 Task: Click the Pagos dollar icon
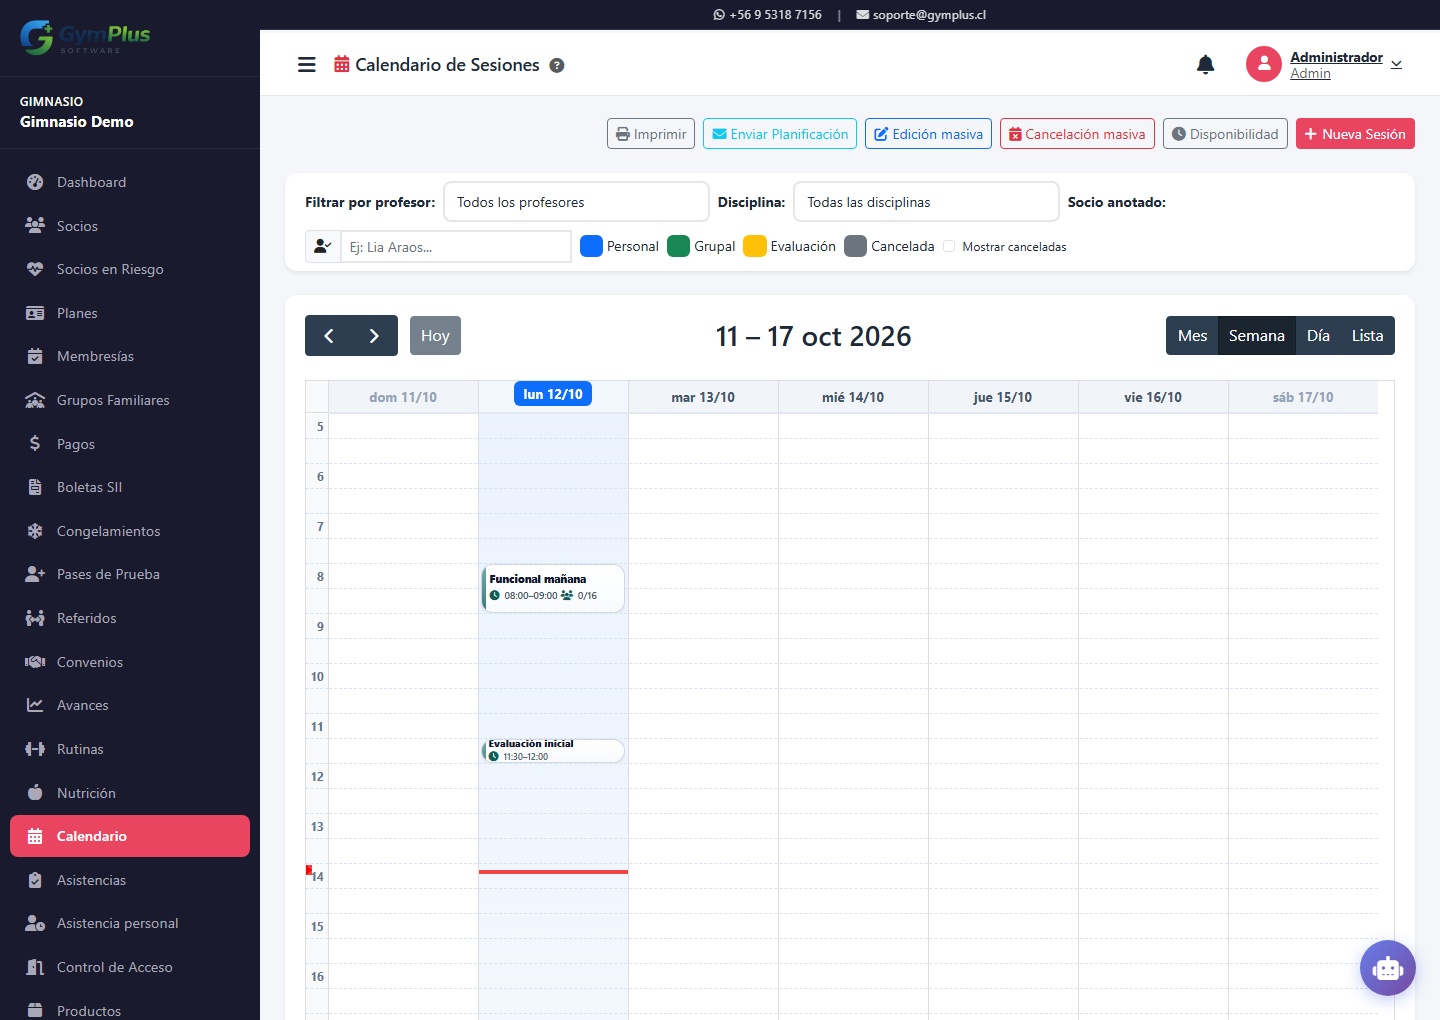coord(35,444)
